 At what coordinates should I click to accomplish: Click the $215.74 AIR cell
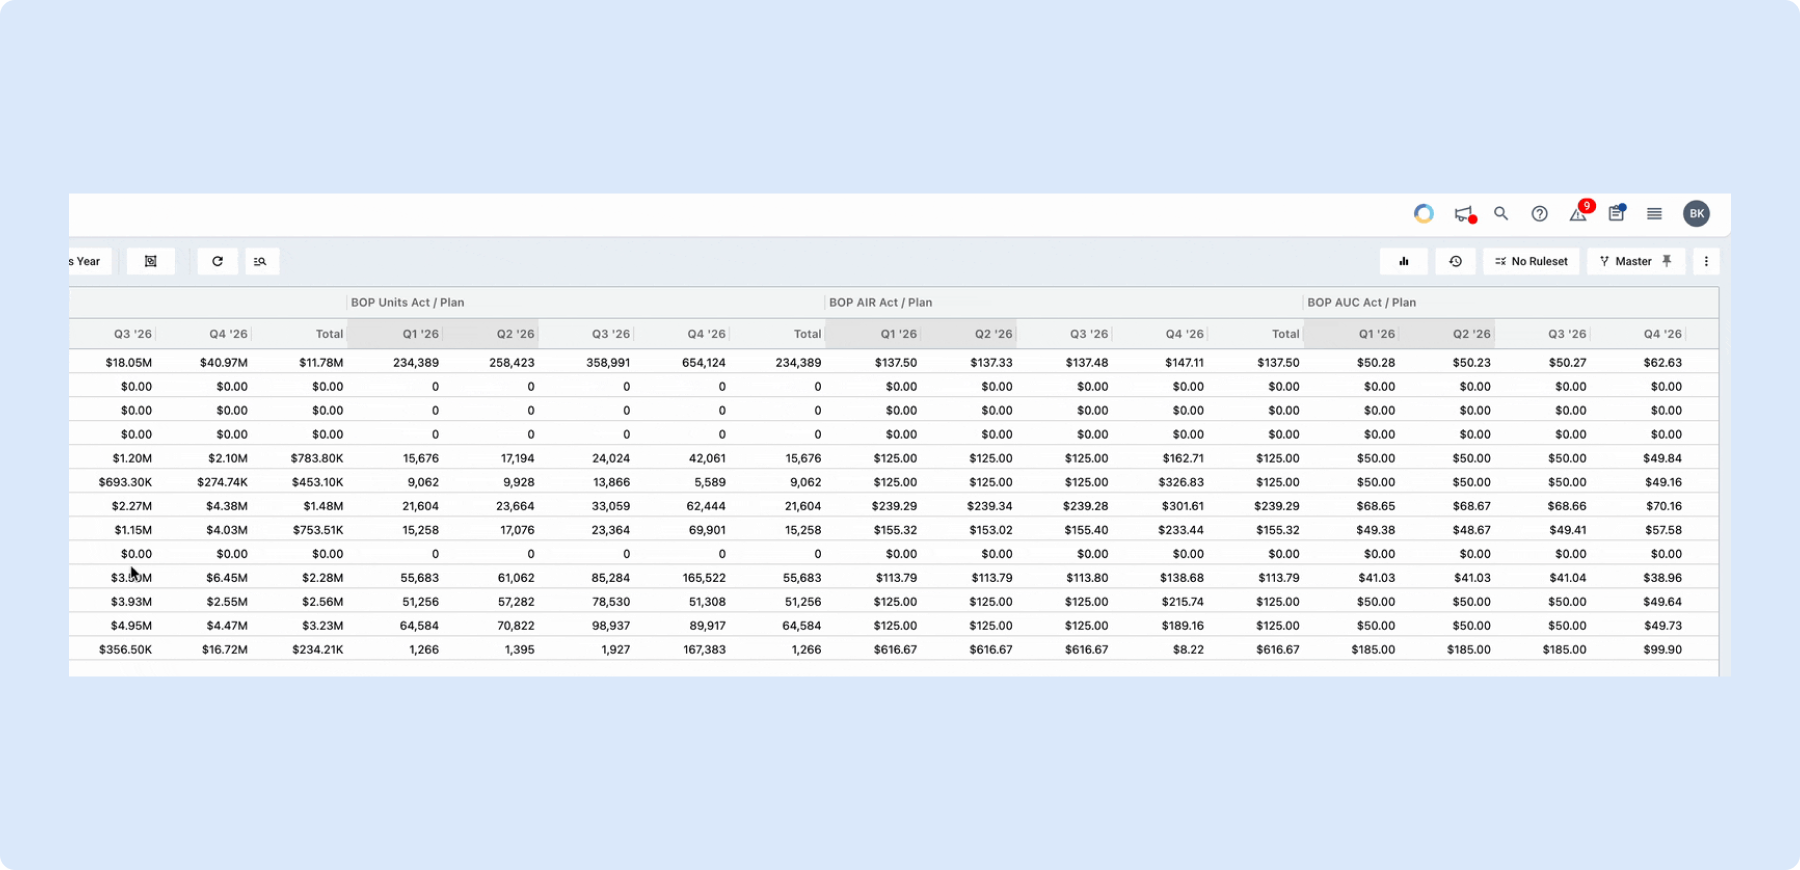(1182, 602)
